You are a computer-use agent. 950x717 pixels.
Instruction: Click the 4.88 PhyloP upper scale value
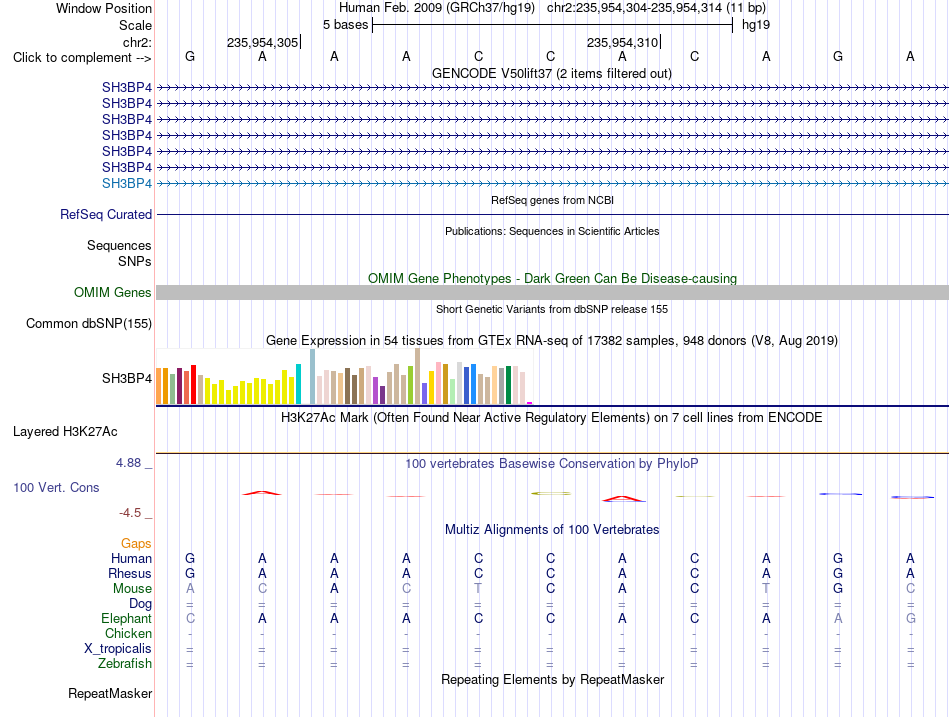click(128, 463)
